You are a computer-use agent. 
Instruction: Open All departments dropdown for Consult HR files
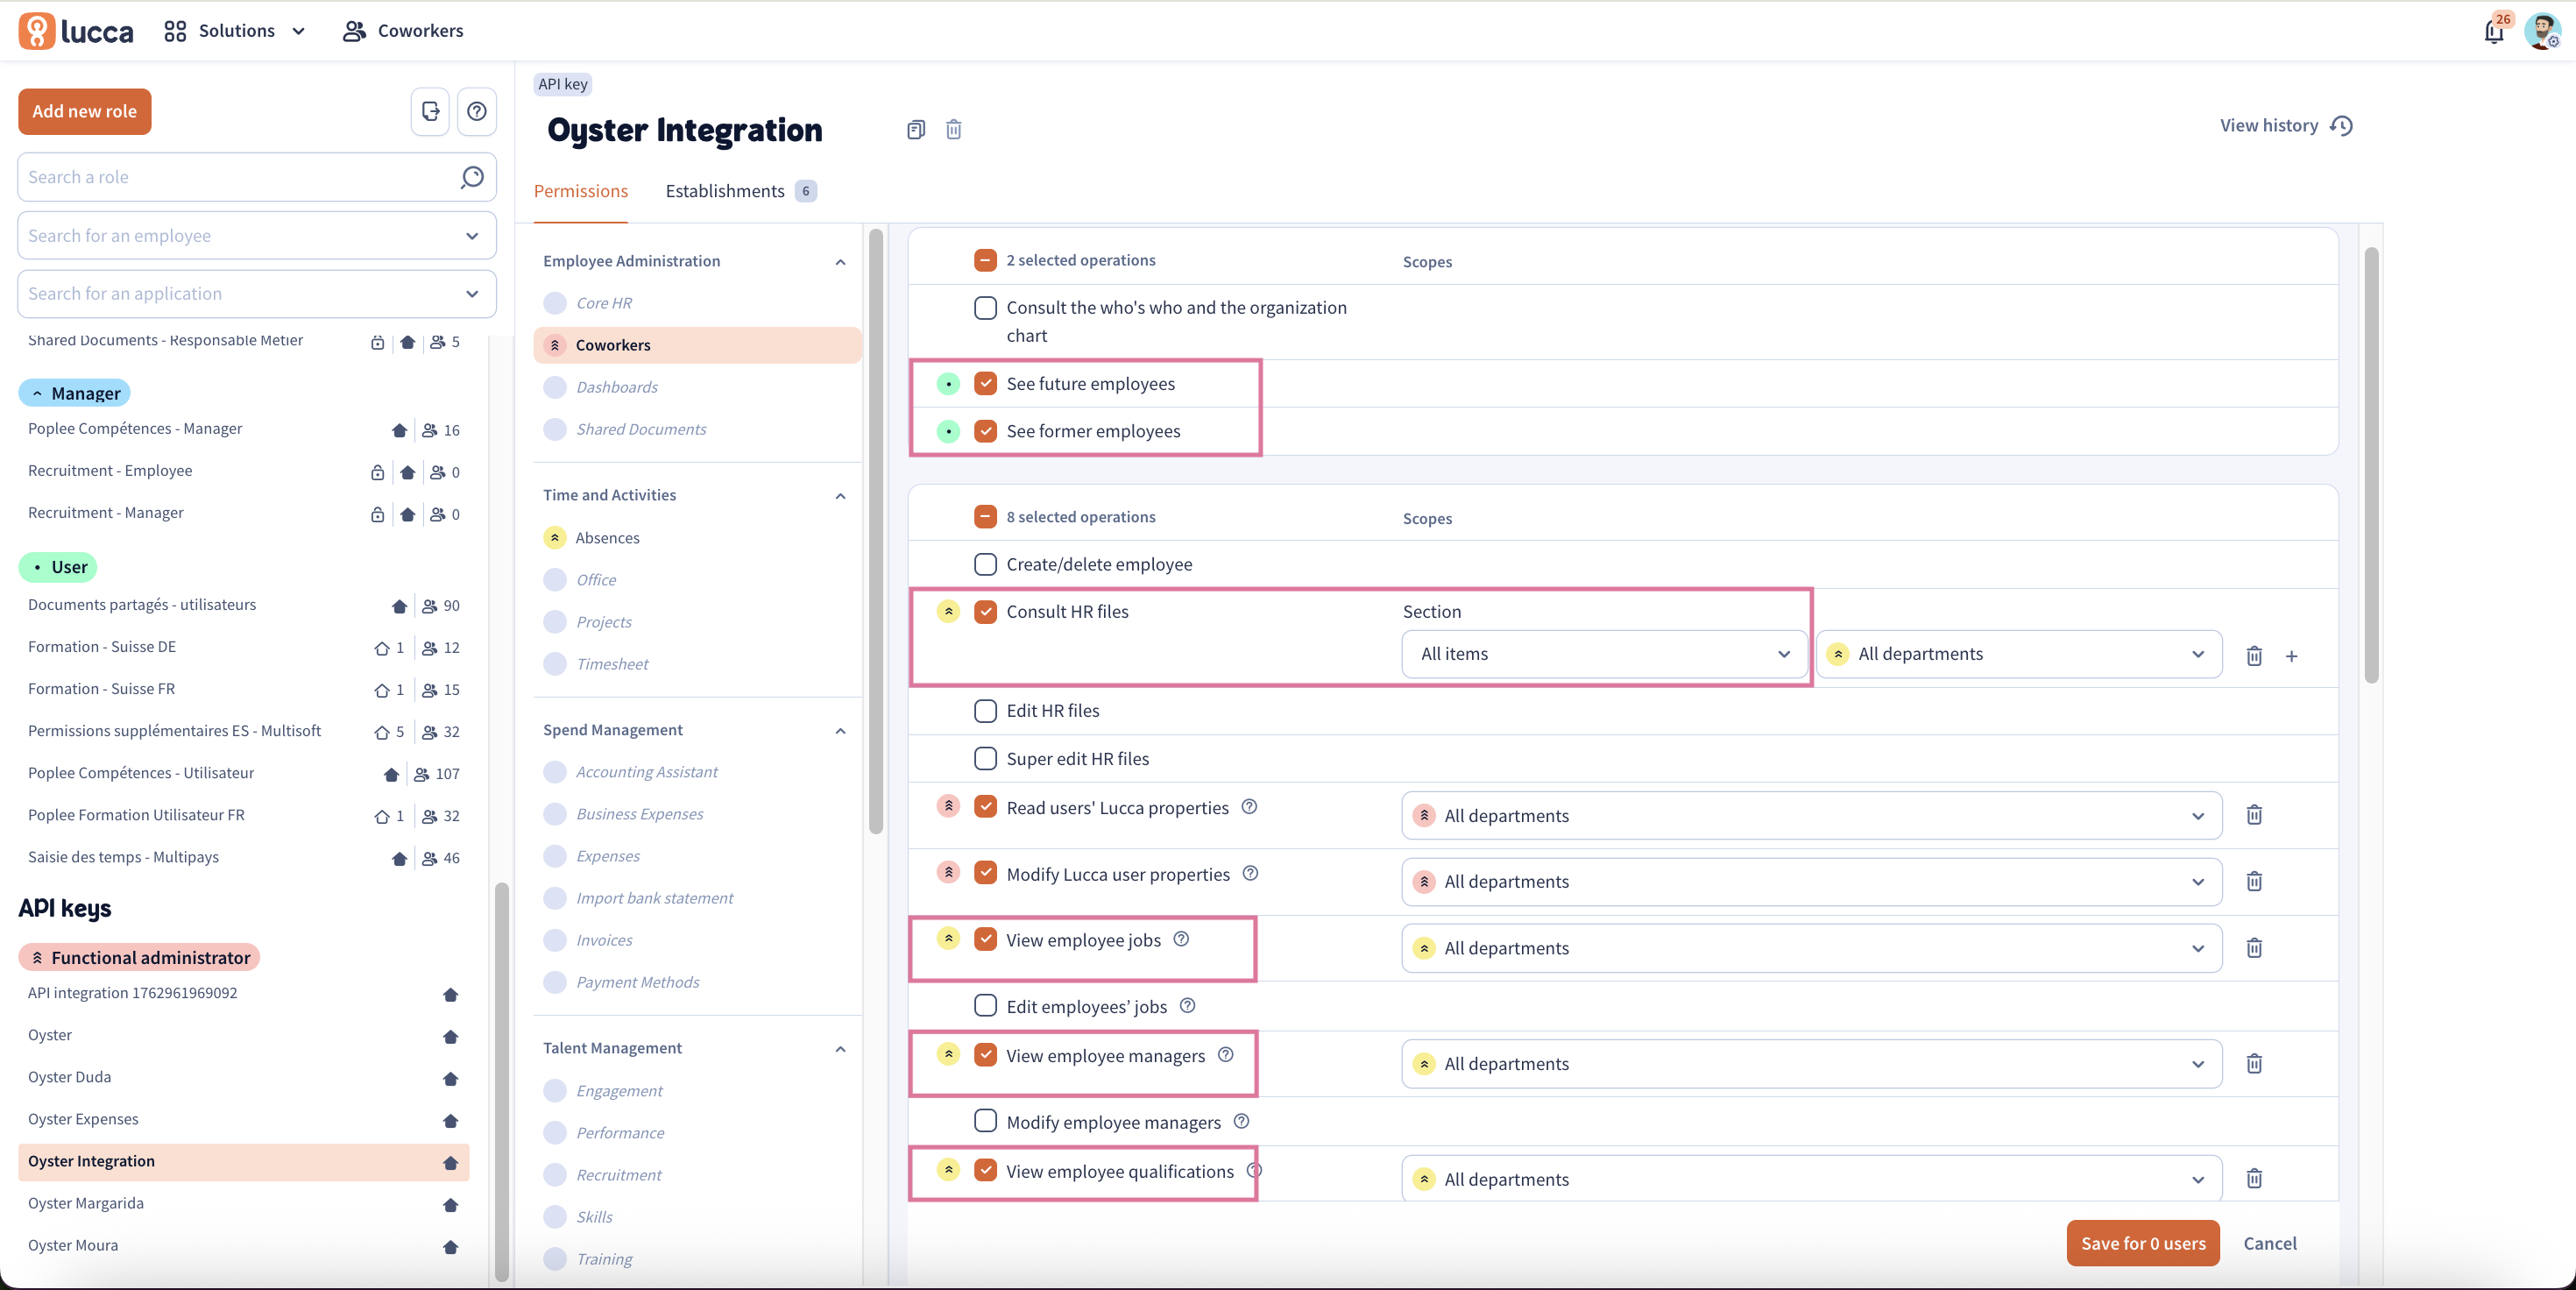tap(2019, 654)
